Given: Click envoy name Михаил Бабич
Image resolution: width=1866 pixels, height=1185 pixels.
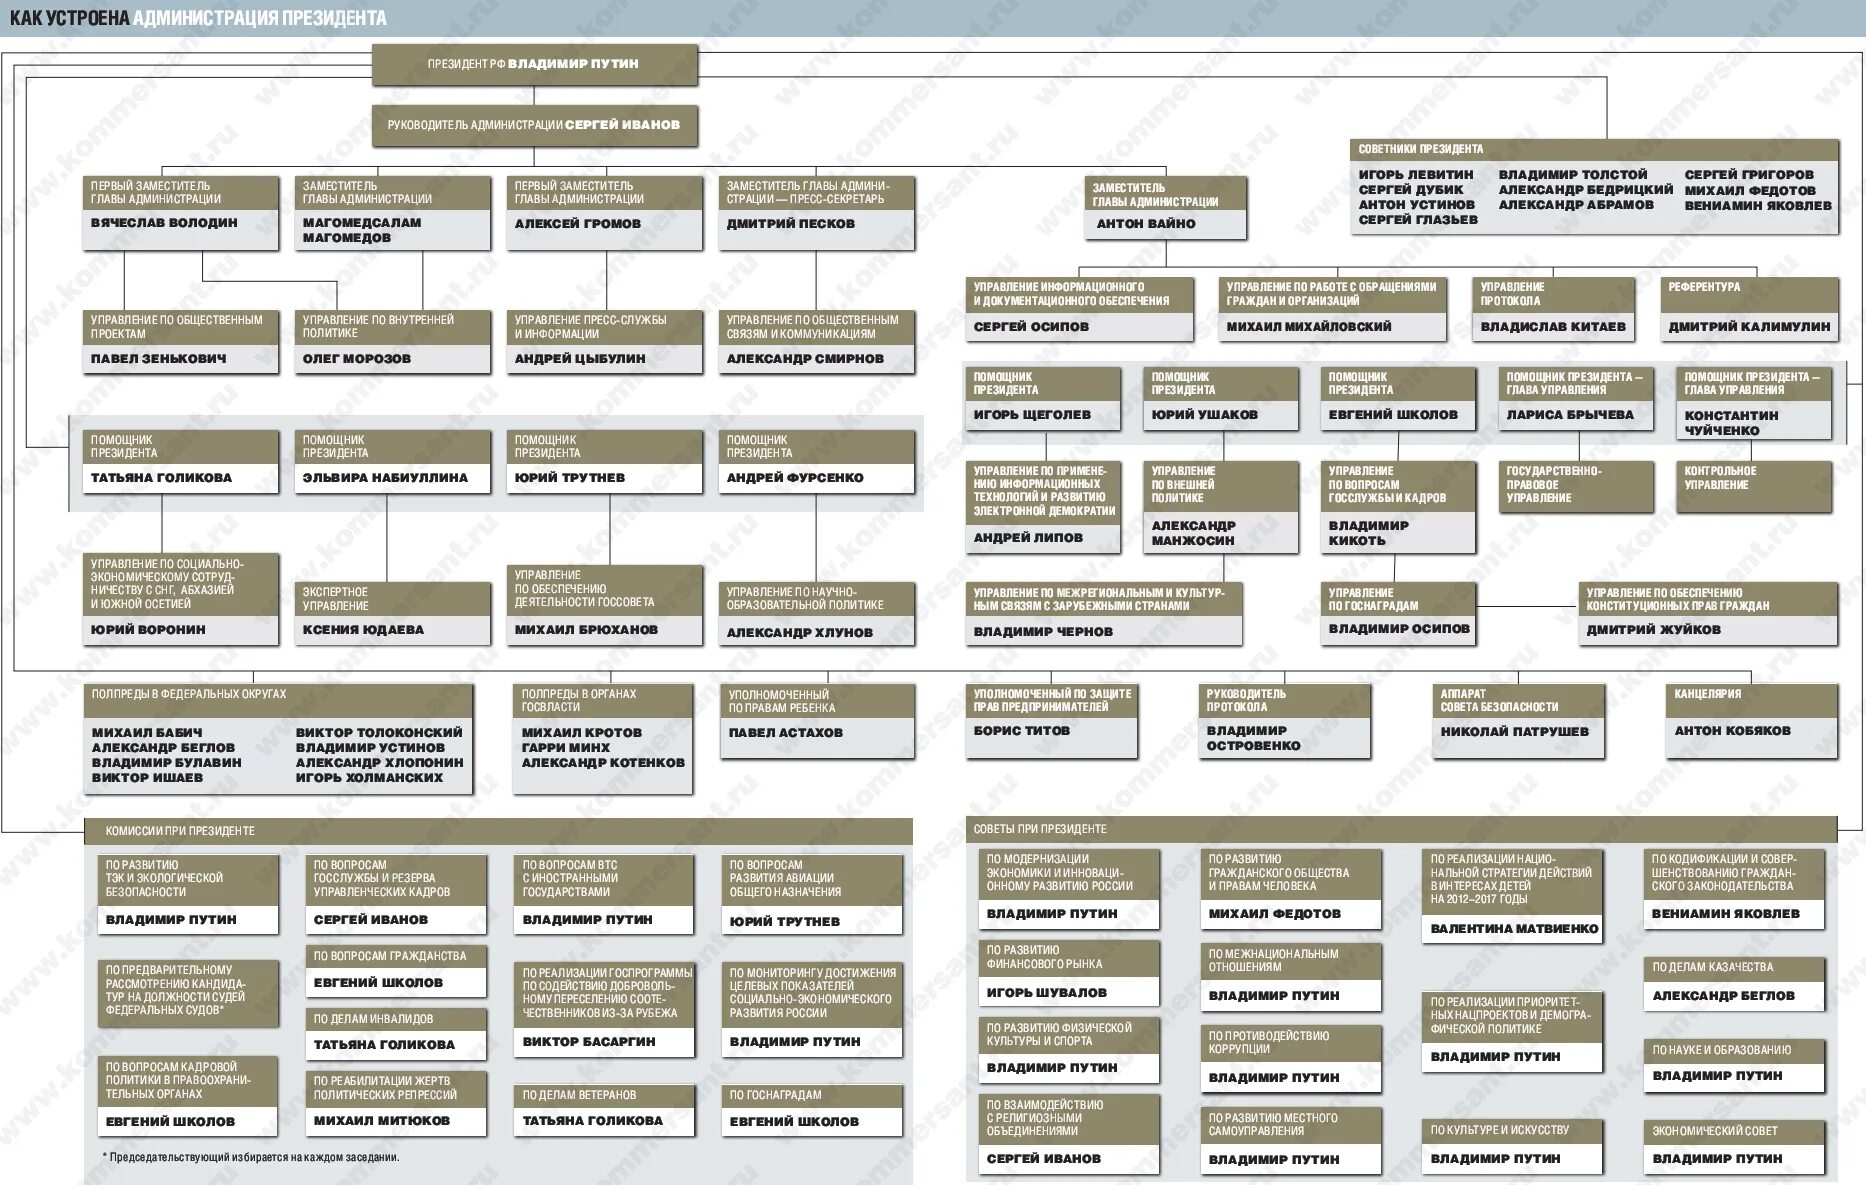Looking at the screenshot, I should 147,733.
